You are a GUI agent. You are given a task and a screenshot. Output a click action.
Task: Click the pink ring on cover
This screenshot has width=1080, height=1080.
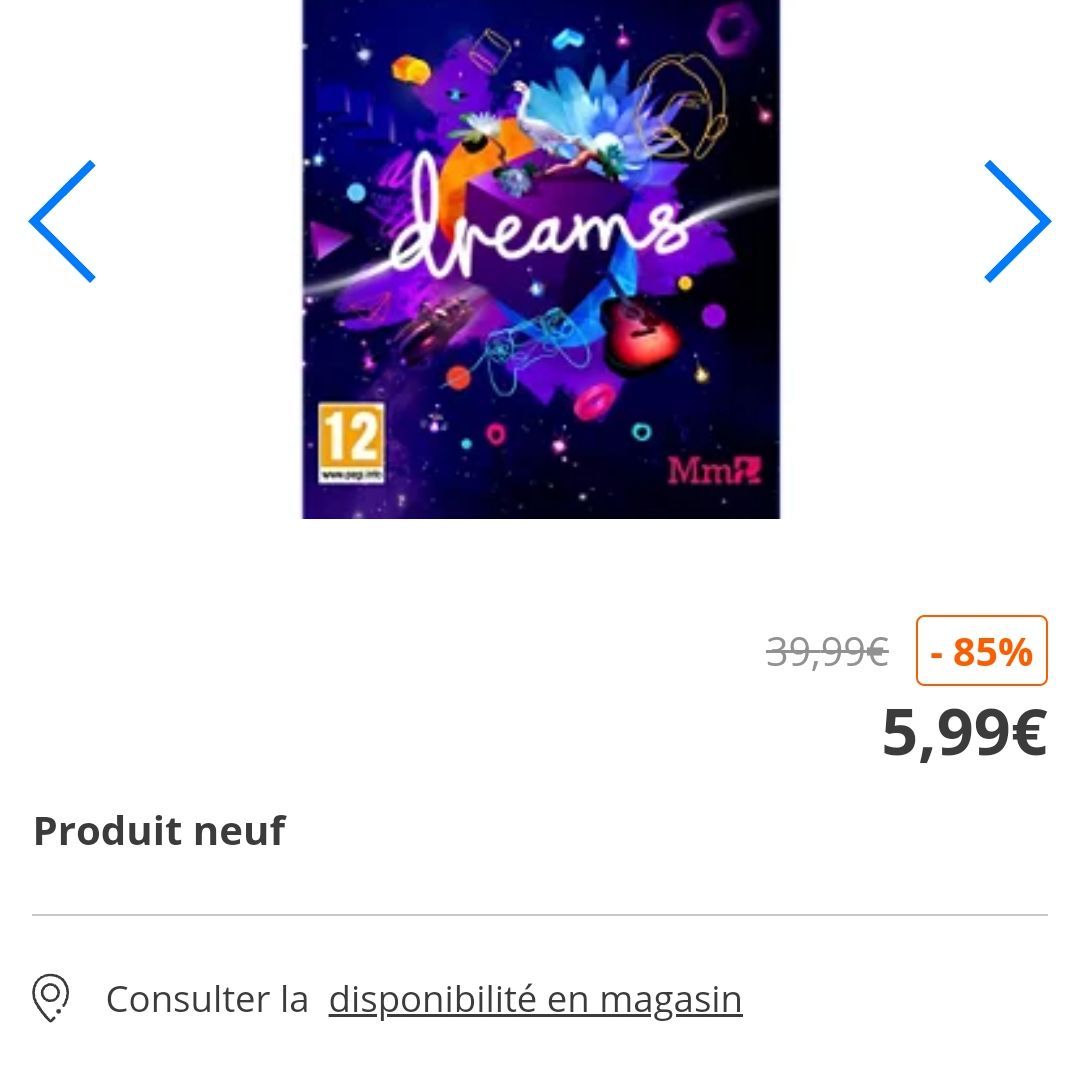click(x=594, y=400)
